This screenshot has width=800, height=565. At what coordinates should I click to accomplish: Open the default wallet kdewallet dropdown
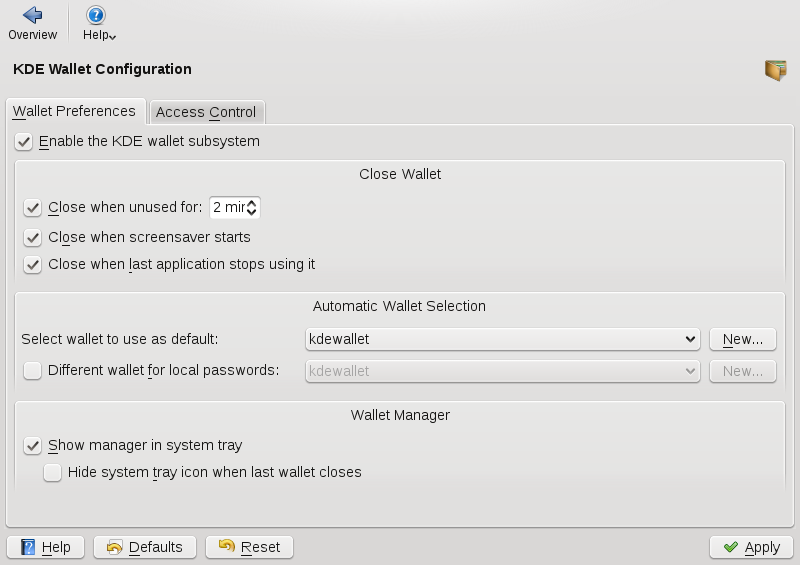[502, 340]
